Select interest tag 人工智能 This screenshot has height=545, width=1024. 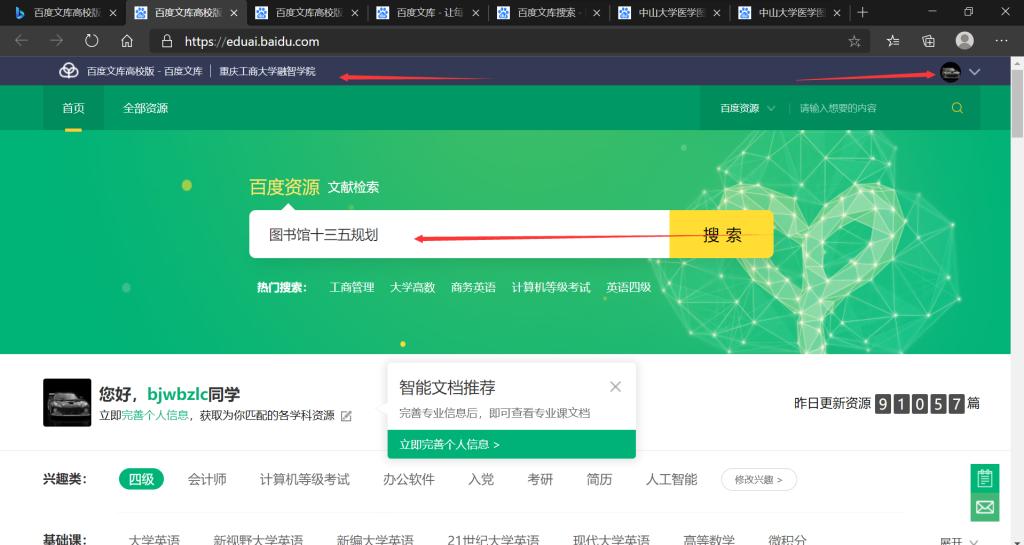[671, 480]
